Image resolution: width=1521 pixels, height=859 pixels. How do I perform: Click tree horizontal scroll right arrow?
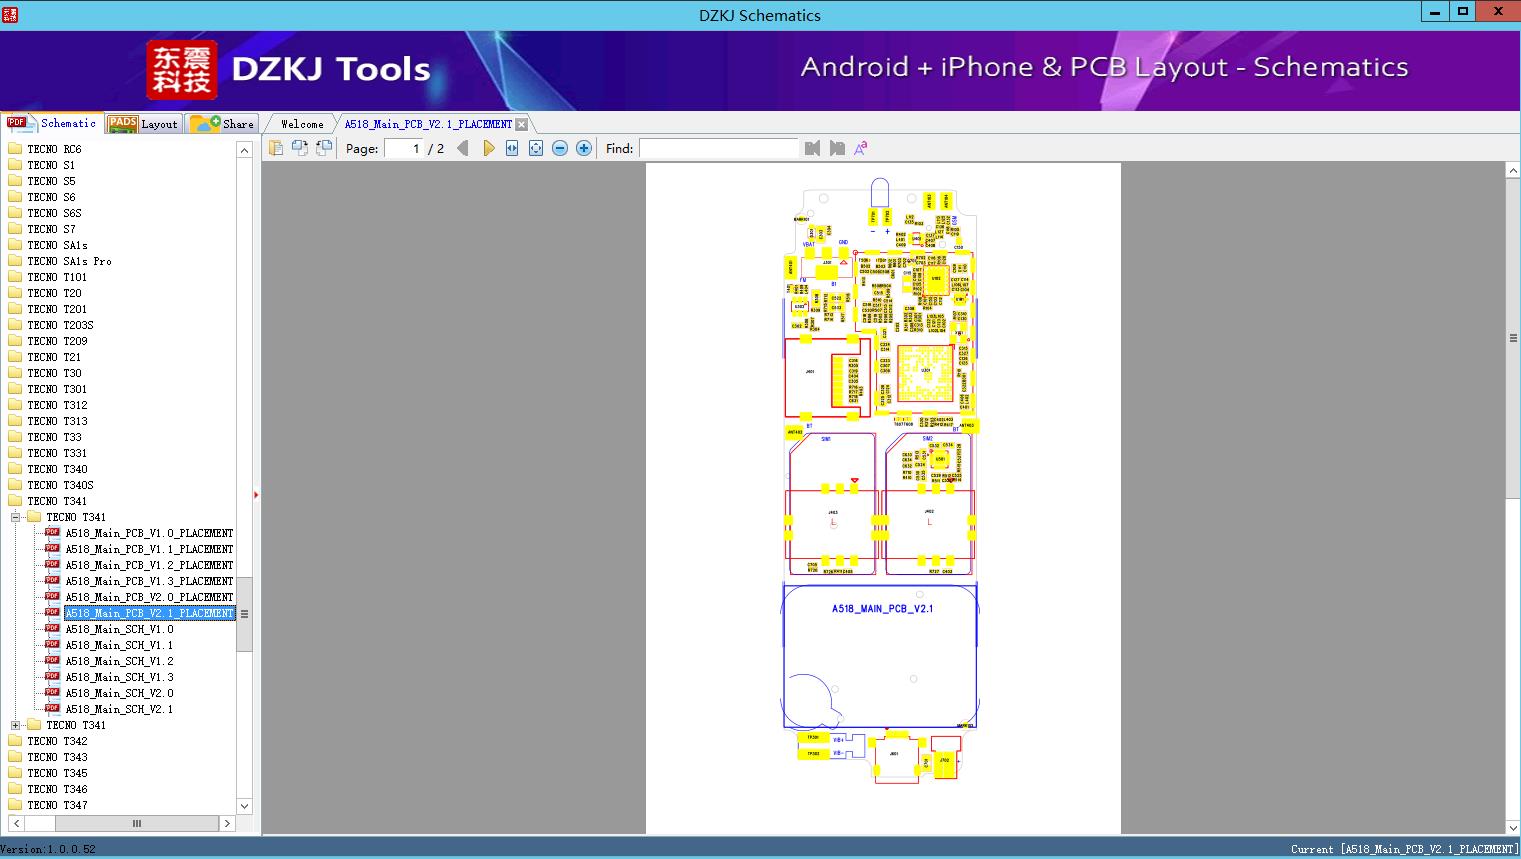pyautogui.click(x=227, y=823)
